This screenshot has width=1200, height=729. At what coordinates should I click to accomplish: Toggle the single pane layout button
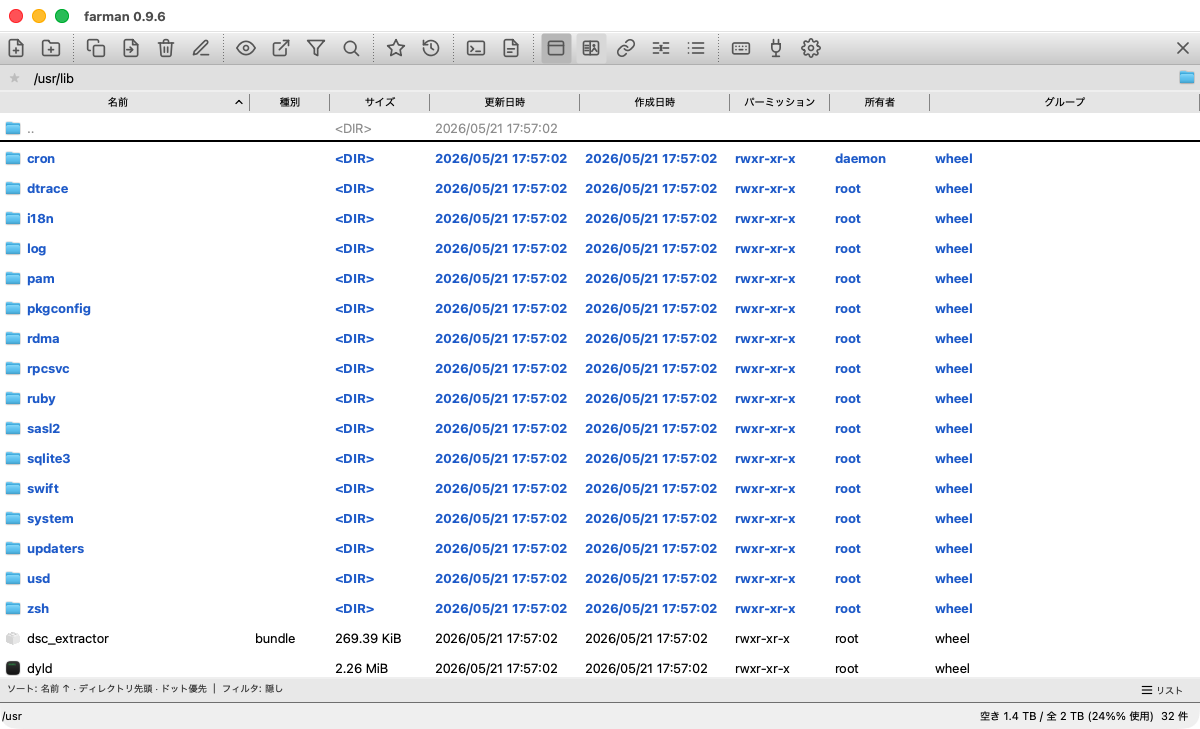(556, 48)
